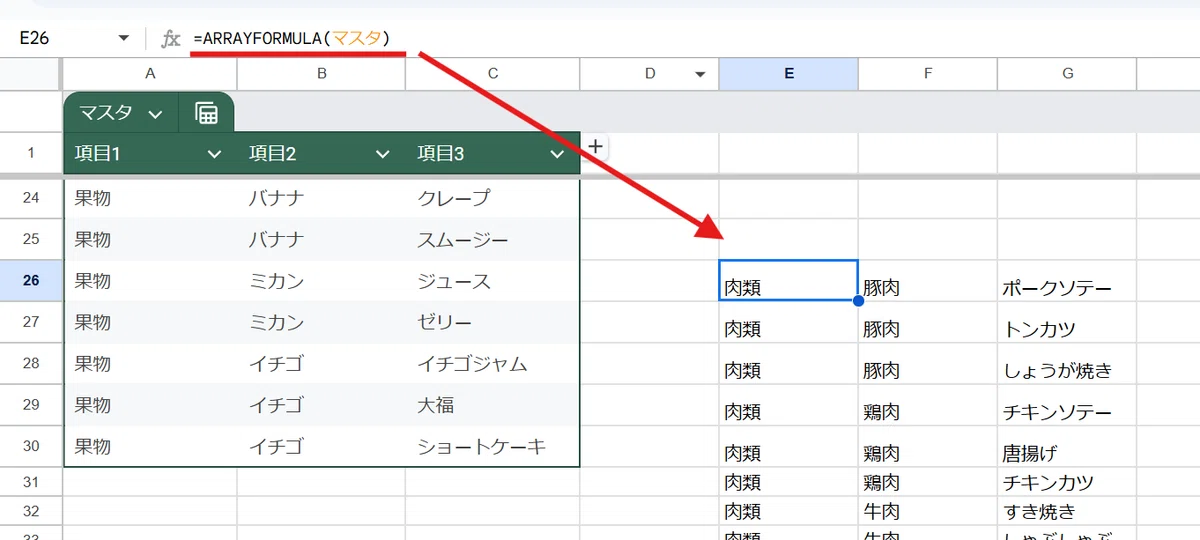Open the table view icon beside マスタ
Image resolution: width=1200 pixels, height=540 pixels.
tap(206, 113)
